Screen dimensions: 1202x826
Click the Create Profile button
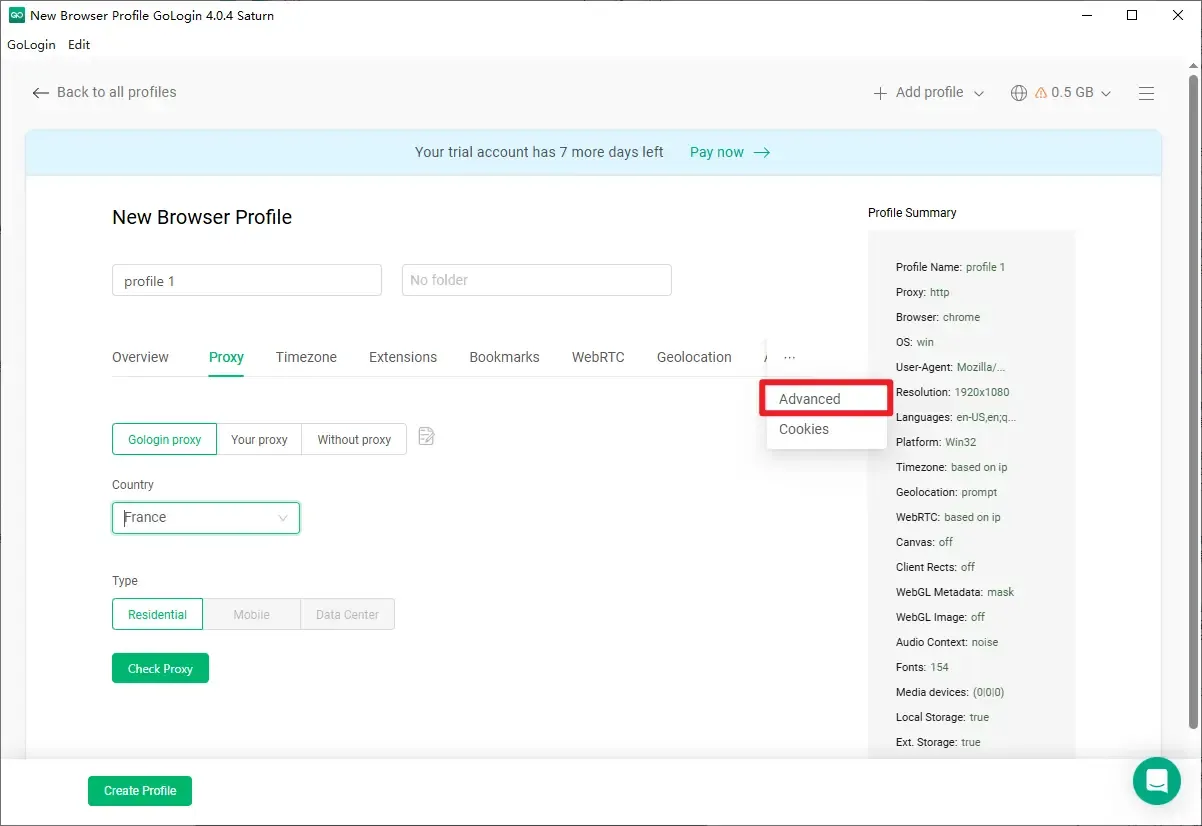click(x=139, y=790)
